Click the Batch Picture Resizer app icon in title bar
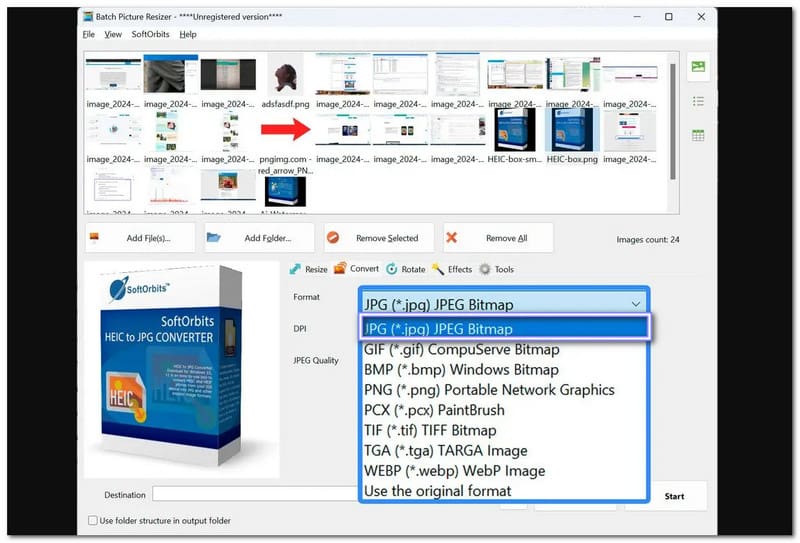The image size is (800, 543). click(x=89, y=16)
